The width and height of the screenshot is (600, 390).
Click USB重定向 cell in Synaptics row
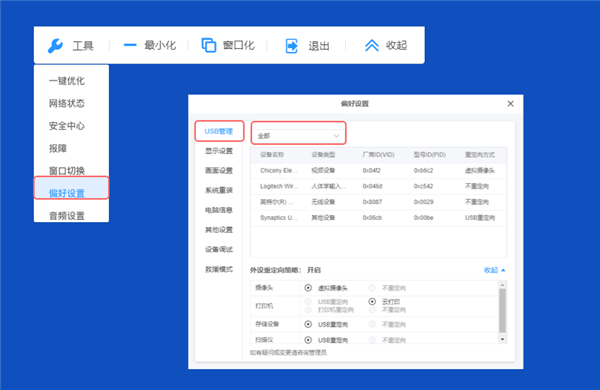point(480,218)
